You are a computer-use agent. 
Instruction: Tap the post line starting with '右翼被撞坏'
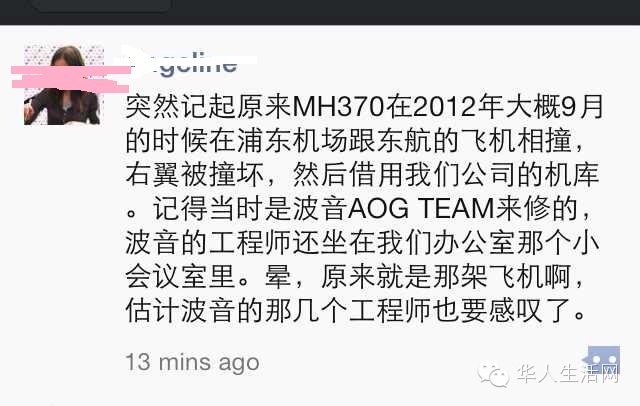click(x=362, y=175)
